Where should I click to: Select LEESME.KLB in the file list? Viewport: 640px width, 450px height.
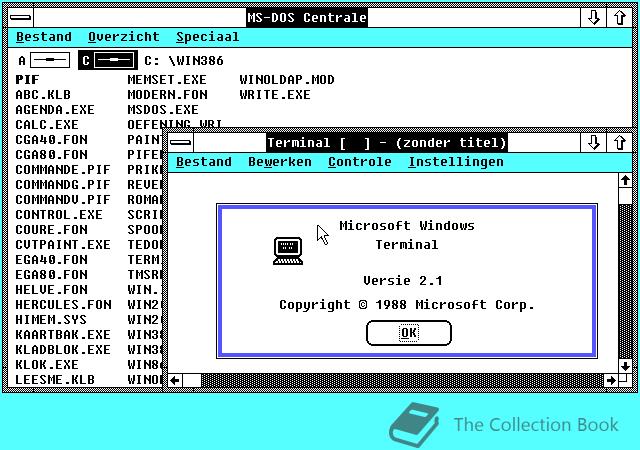click(55, 380)
